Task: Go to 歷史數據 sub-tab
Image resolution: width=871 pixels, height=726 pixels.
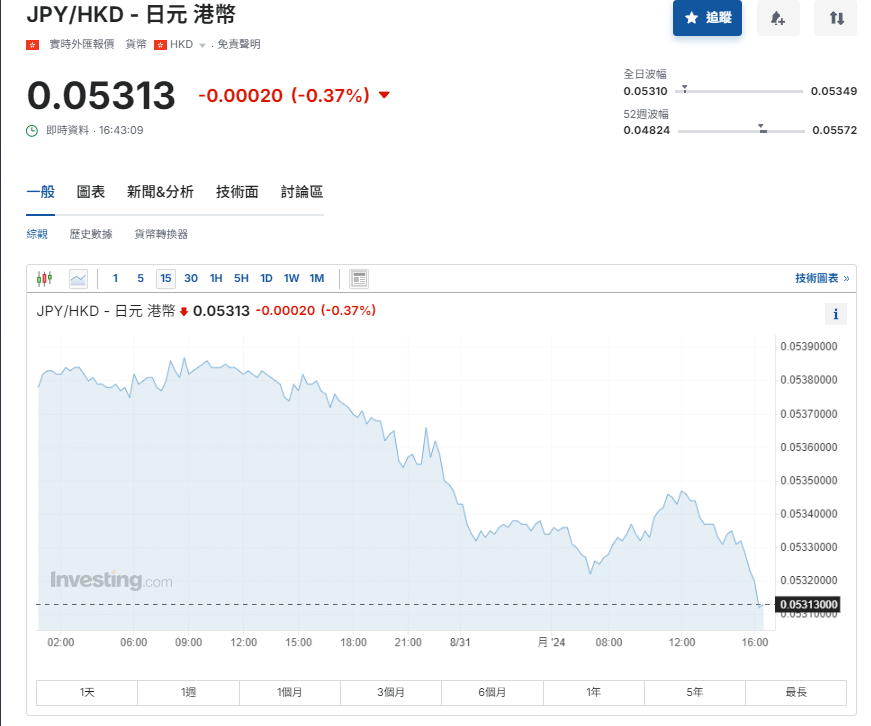Action: [x=91, y=234]
